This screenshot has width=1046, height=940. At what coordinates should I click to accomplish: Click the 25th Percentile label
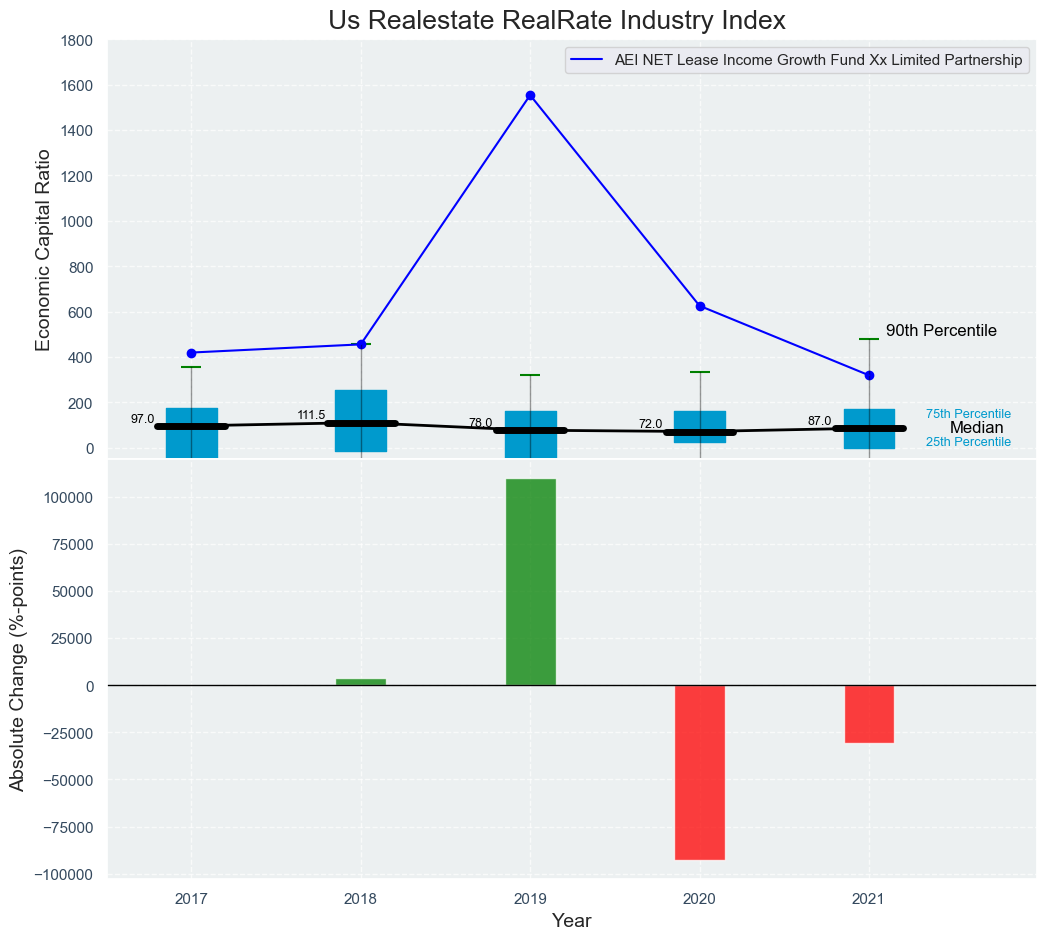click(x=967, y=442)
